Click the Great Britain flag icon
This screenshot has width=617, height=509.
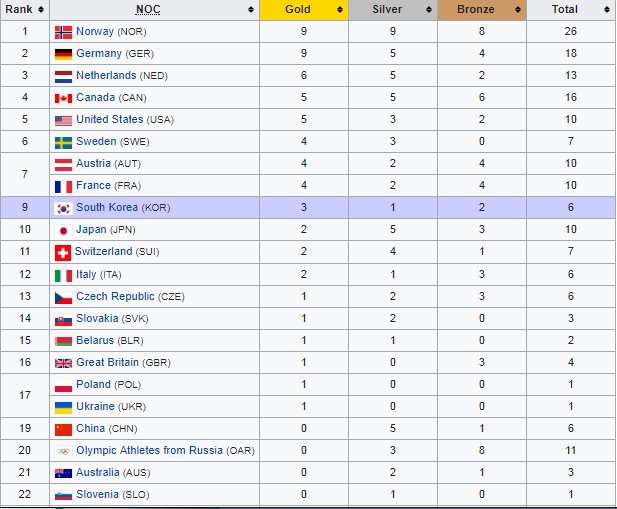[63, 362]
